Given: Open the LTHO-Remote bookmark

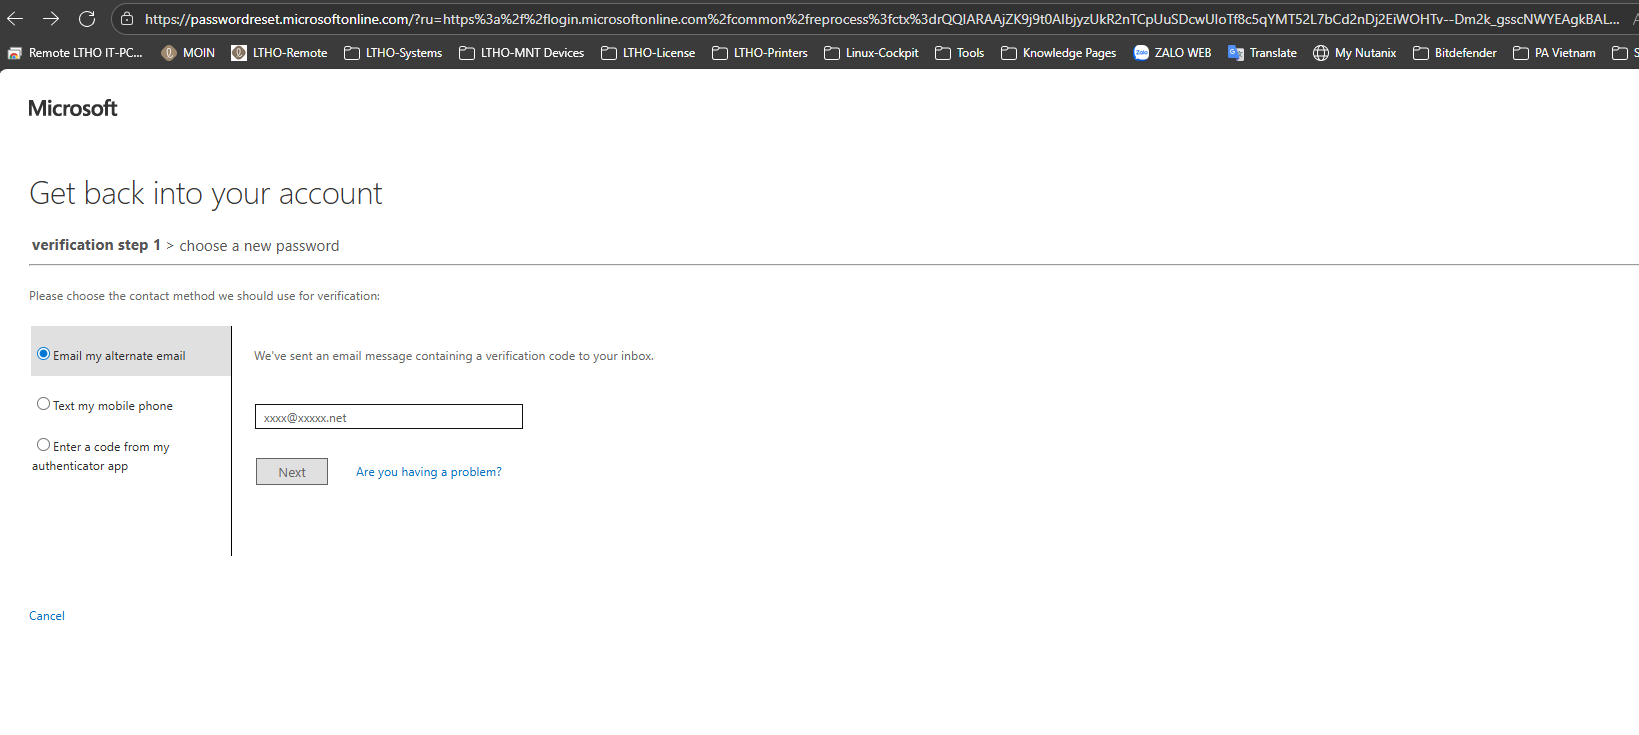Looking at the screenshot, I should coord(279,53).
